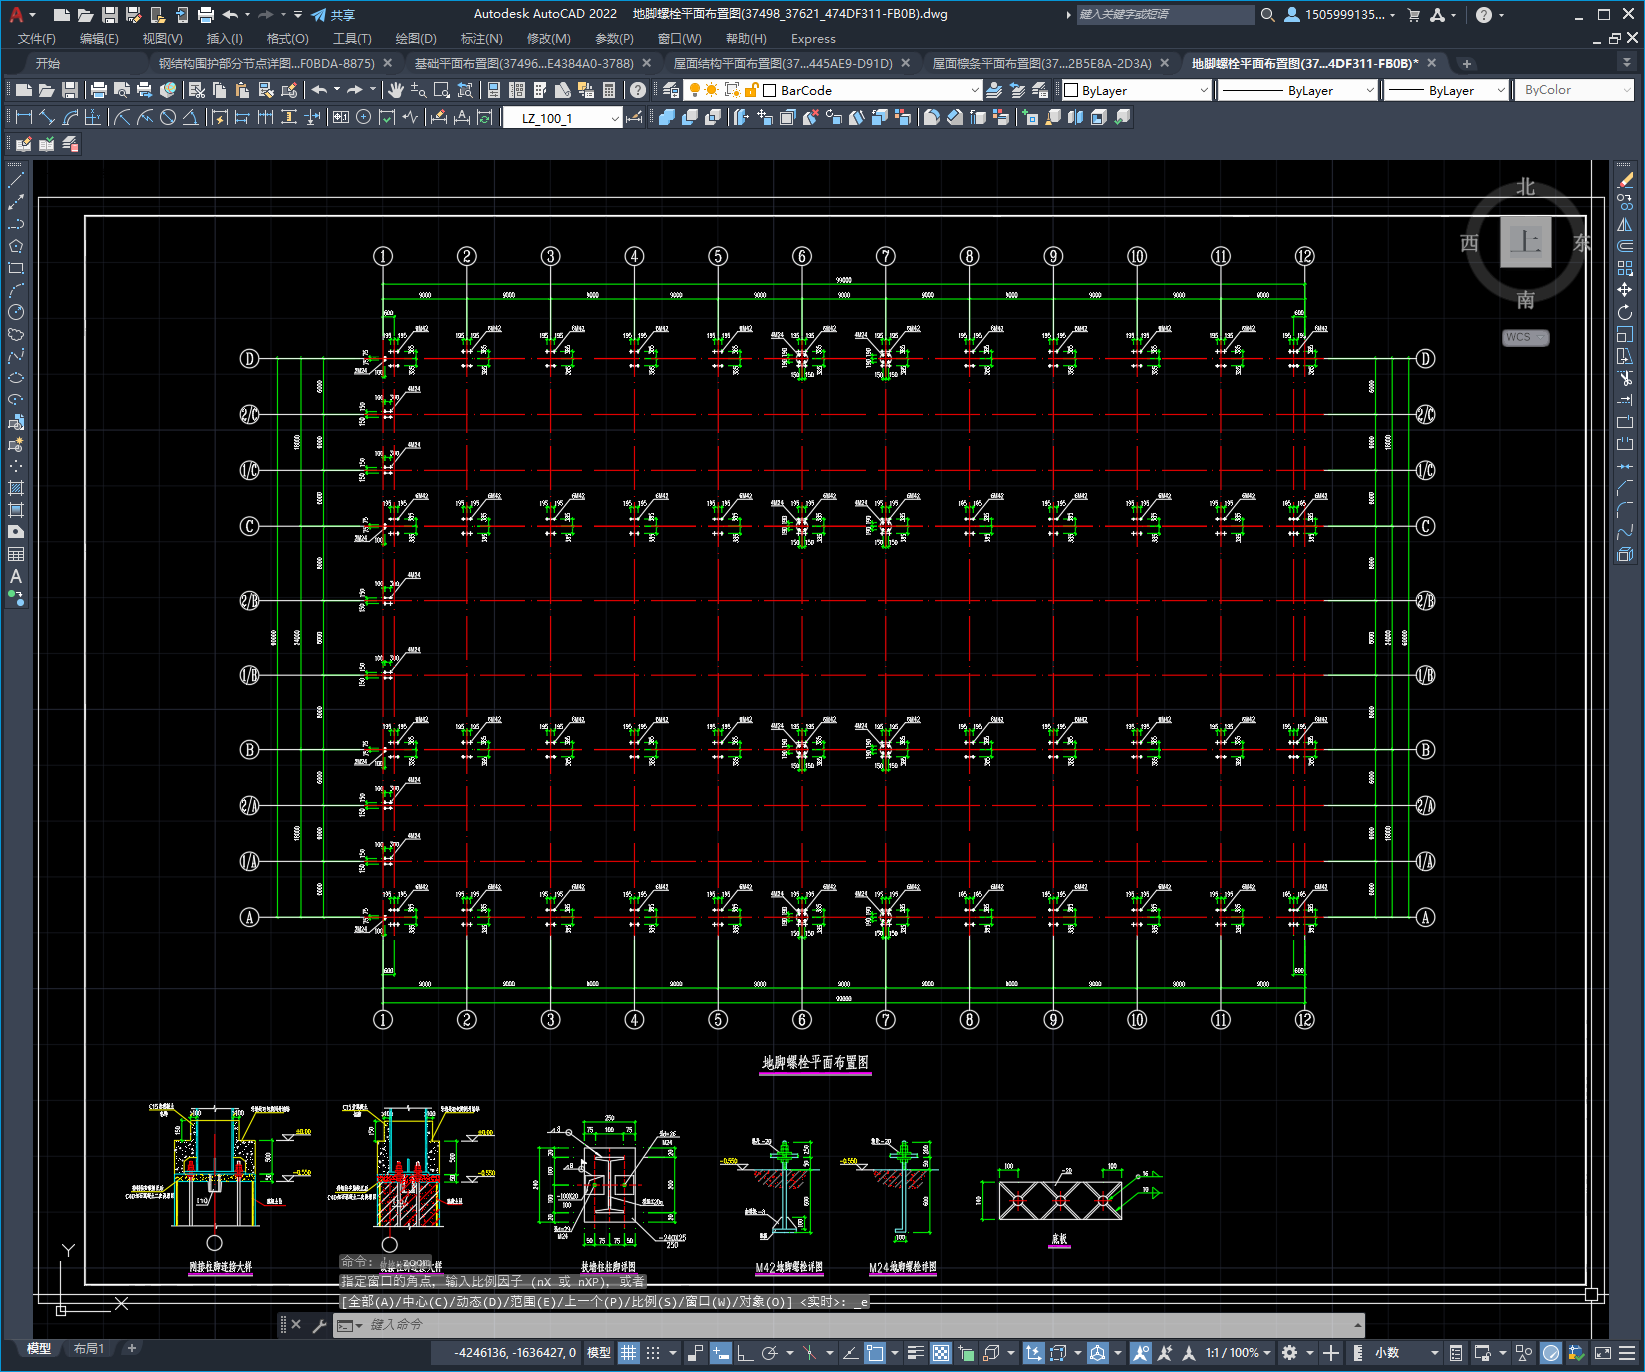Activate the Pan hand tool
The image size is (1645, 1372).
(x=396, y=90)
